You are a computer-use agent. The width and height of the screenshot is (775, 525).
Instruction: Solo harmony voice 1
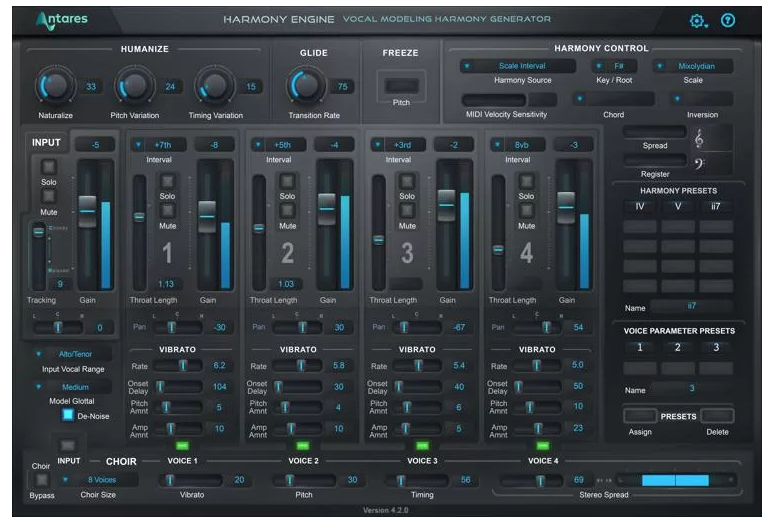coord(167,181)
